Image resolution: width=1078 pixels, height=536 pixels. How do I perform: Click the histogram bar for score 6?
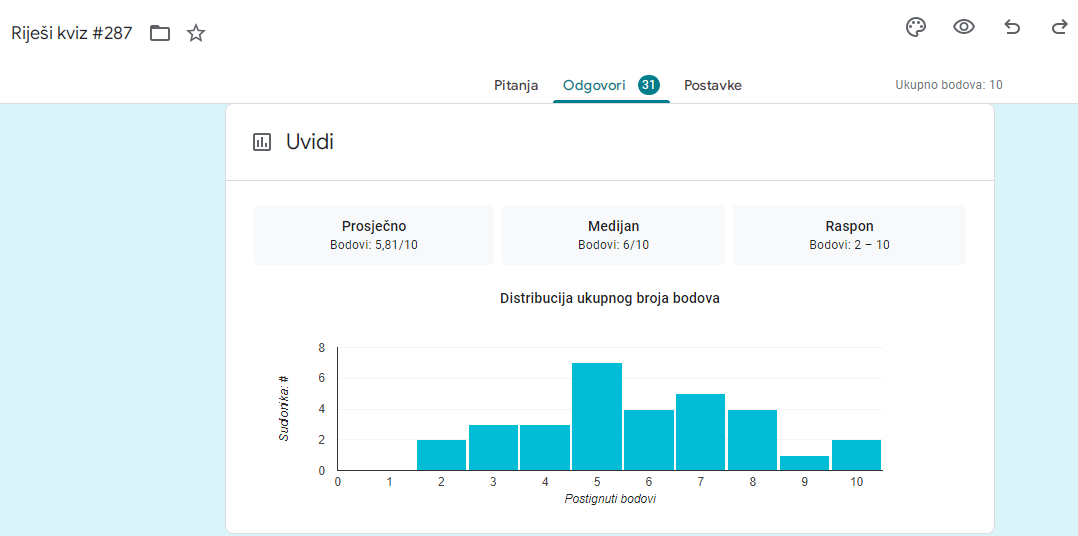point(649,440)
